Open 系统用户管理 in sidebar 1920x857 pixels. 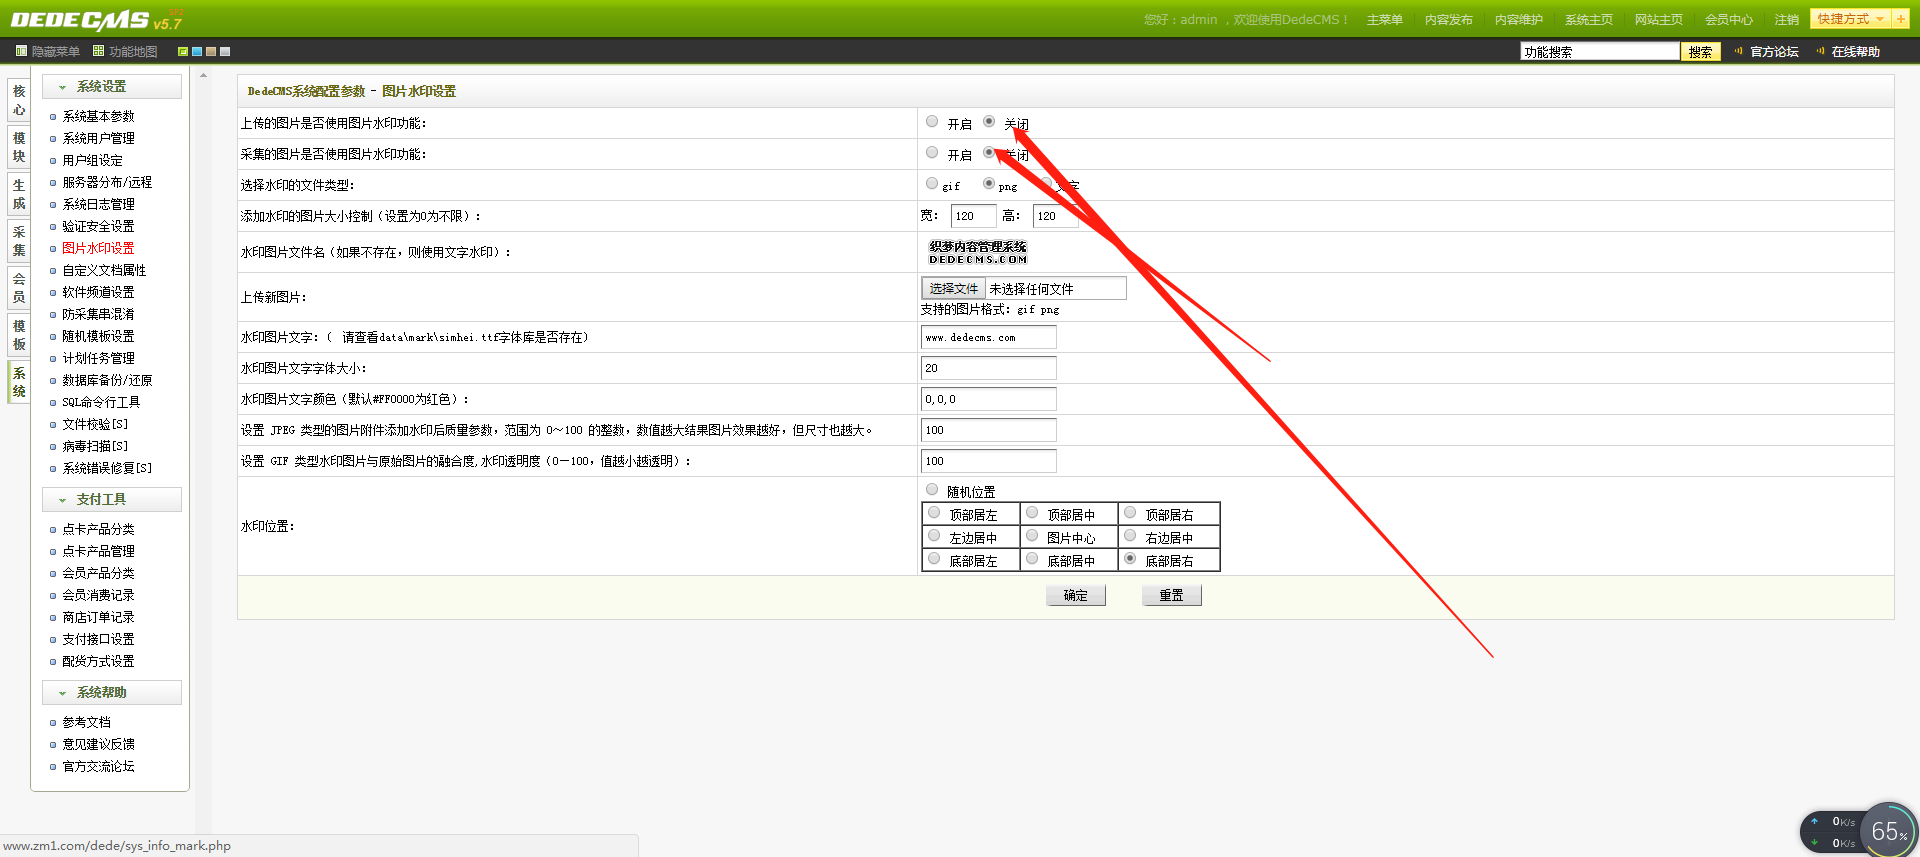click(98, 139)
